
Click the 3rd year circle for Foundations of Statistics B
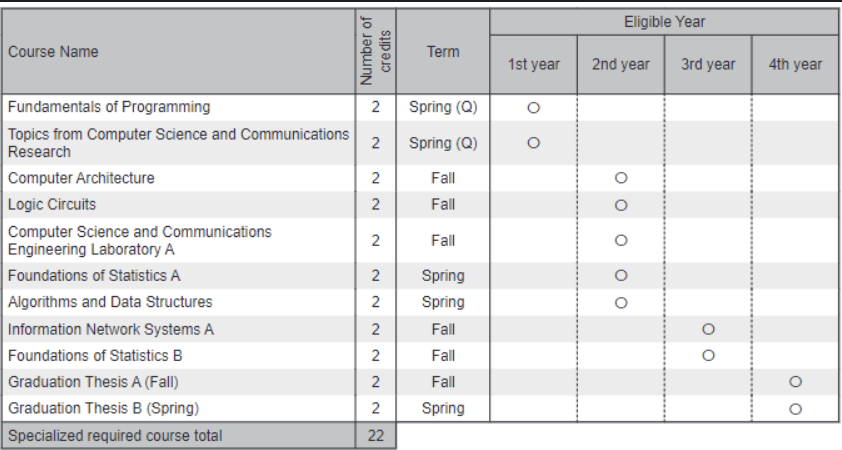708,355
